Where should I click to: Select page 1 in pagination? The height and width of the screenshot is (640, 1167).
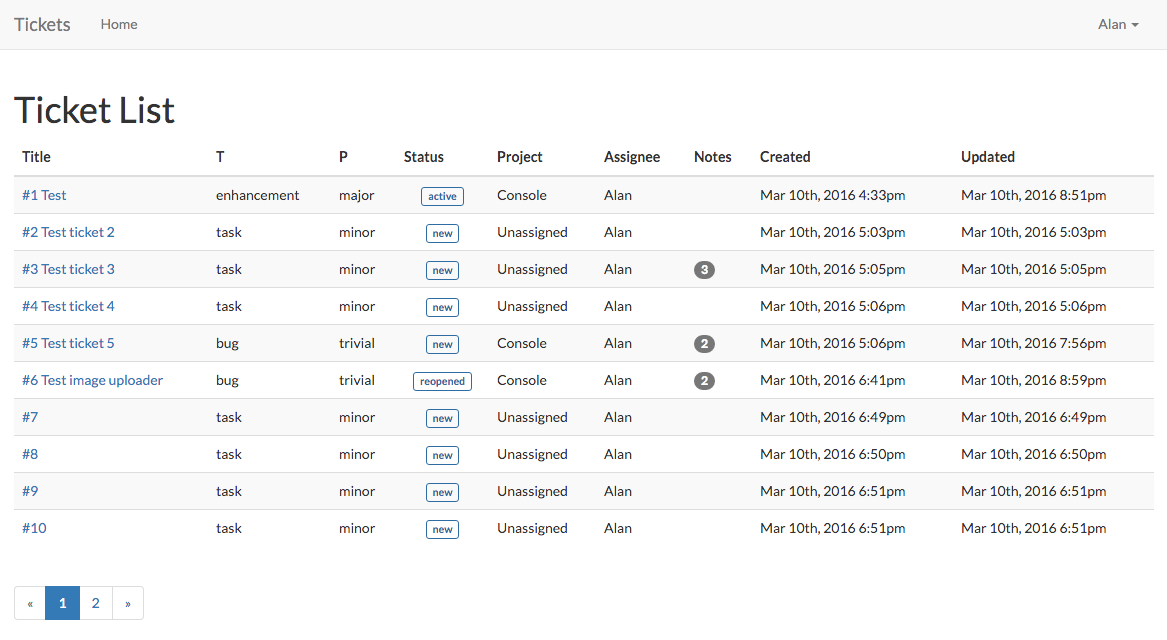(63, 604)
